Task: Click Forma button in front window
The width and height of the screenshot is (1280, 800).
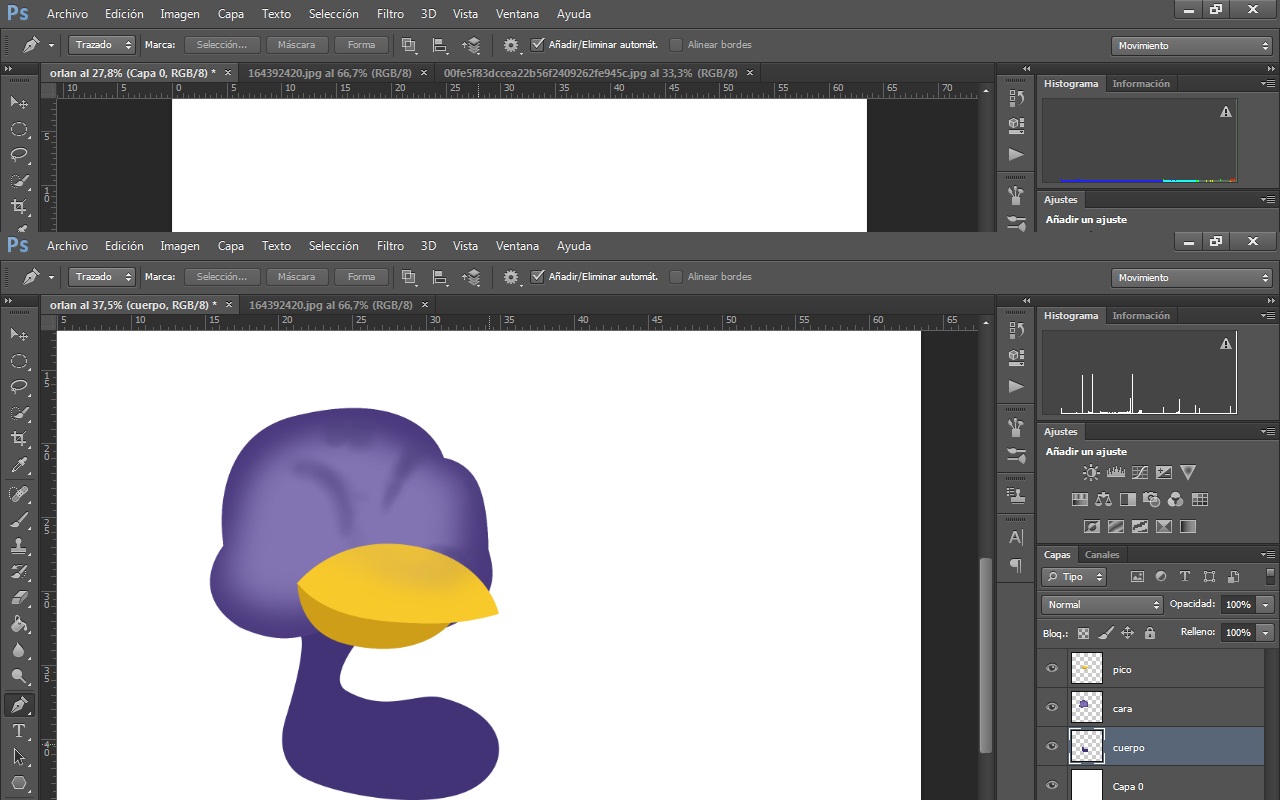Action: pyautogui.click(x=361, y=277)
